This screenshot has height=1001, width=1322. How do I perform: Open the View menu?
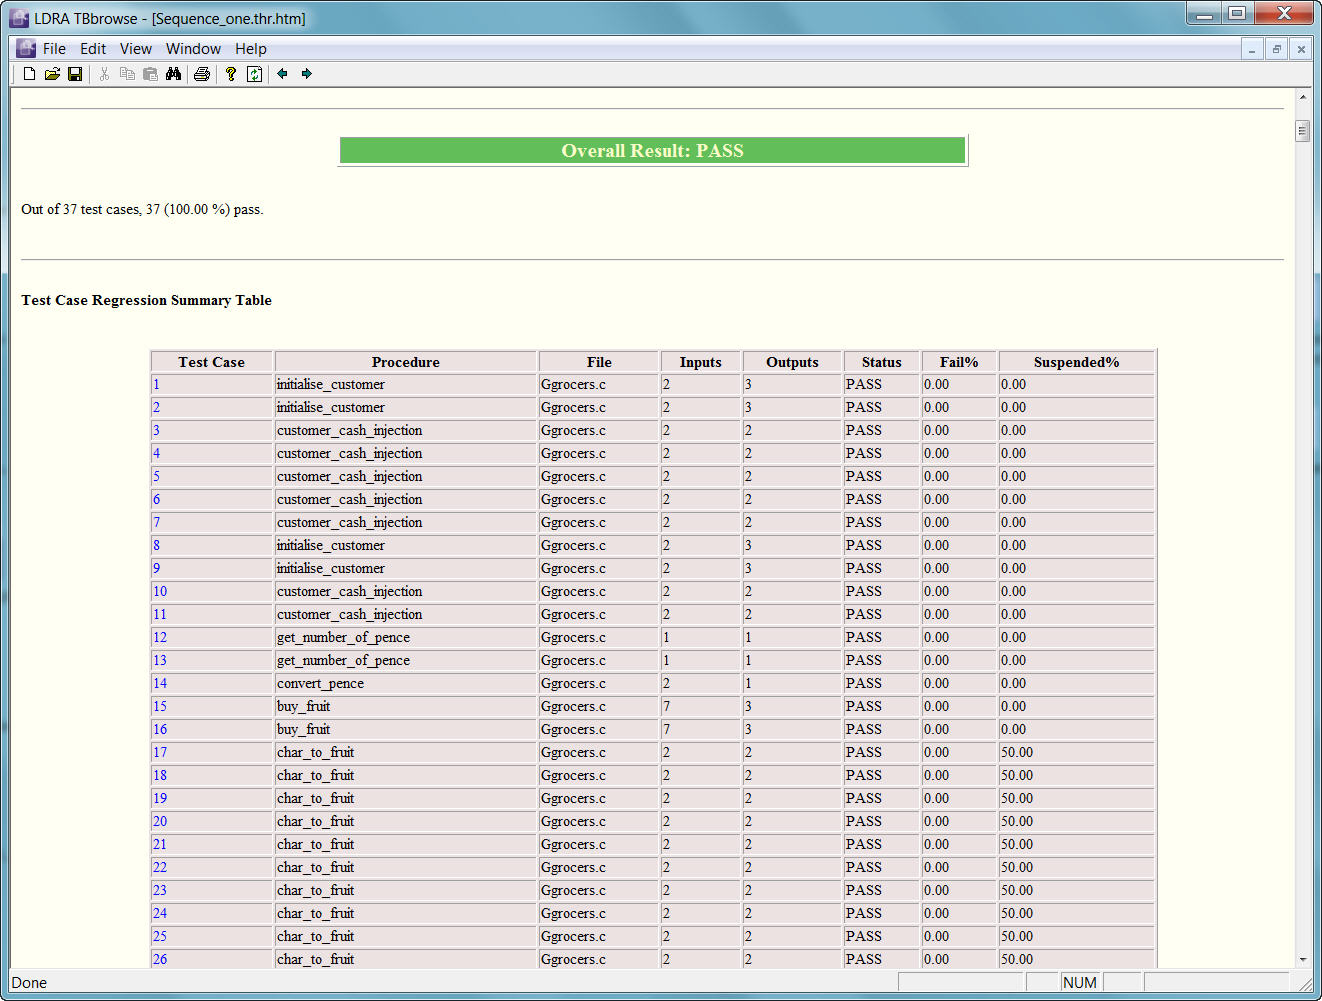pyautogui.click(x=136, y=49)
